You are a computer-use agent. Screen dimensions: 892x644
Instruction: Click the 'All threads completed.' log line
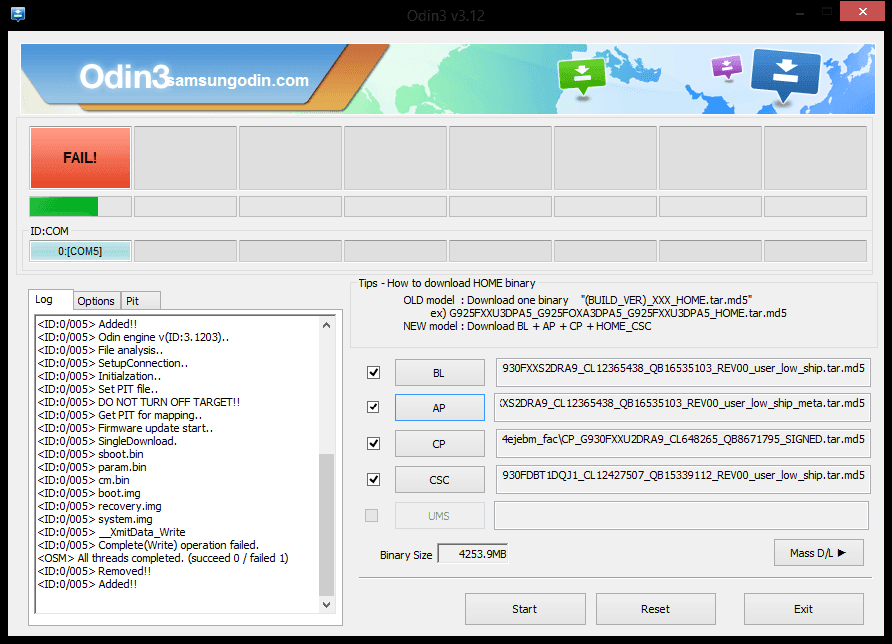pos(163,558)
